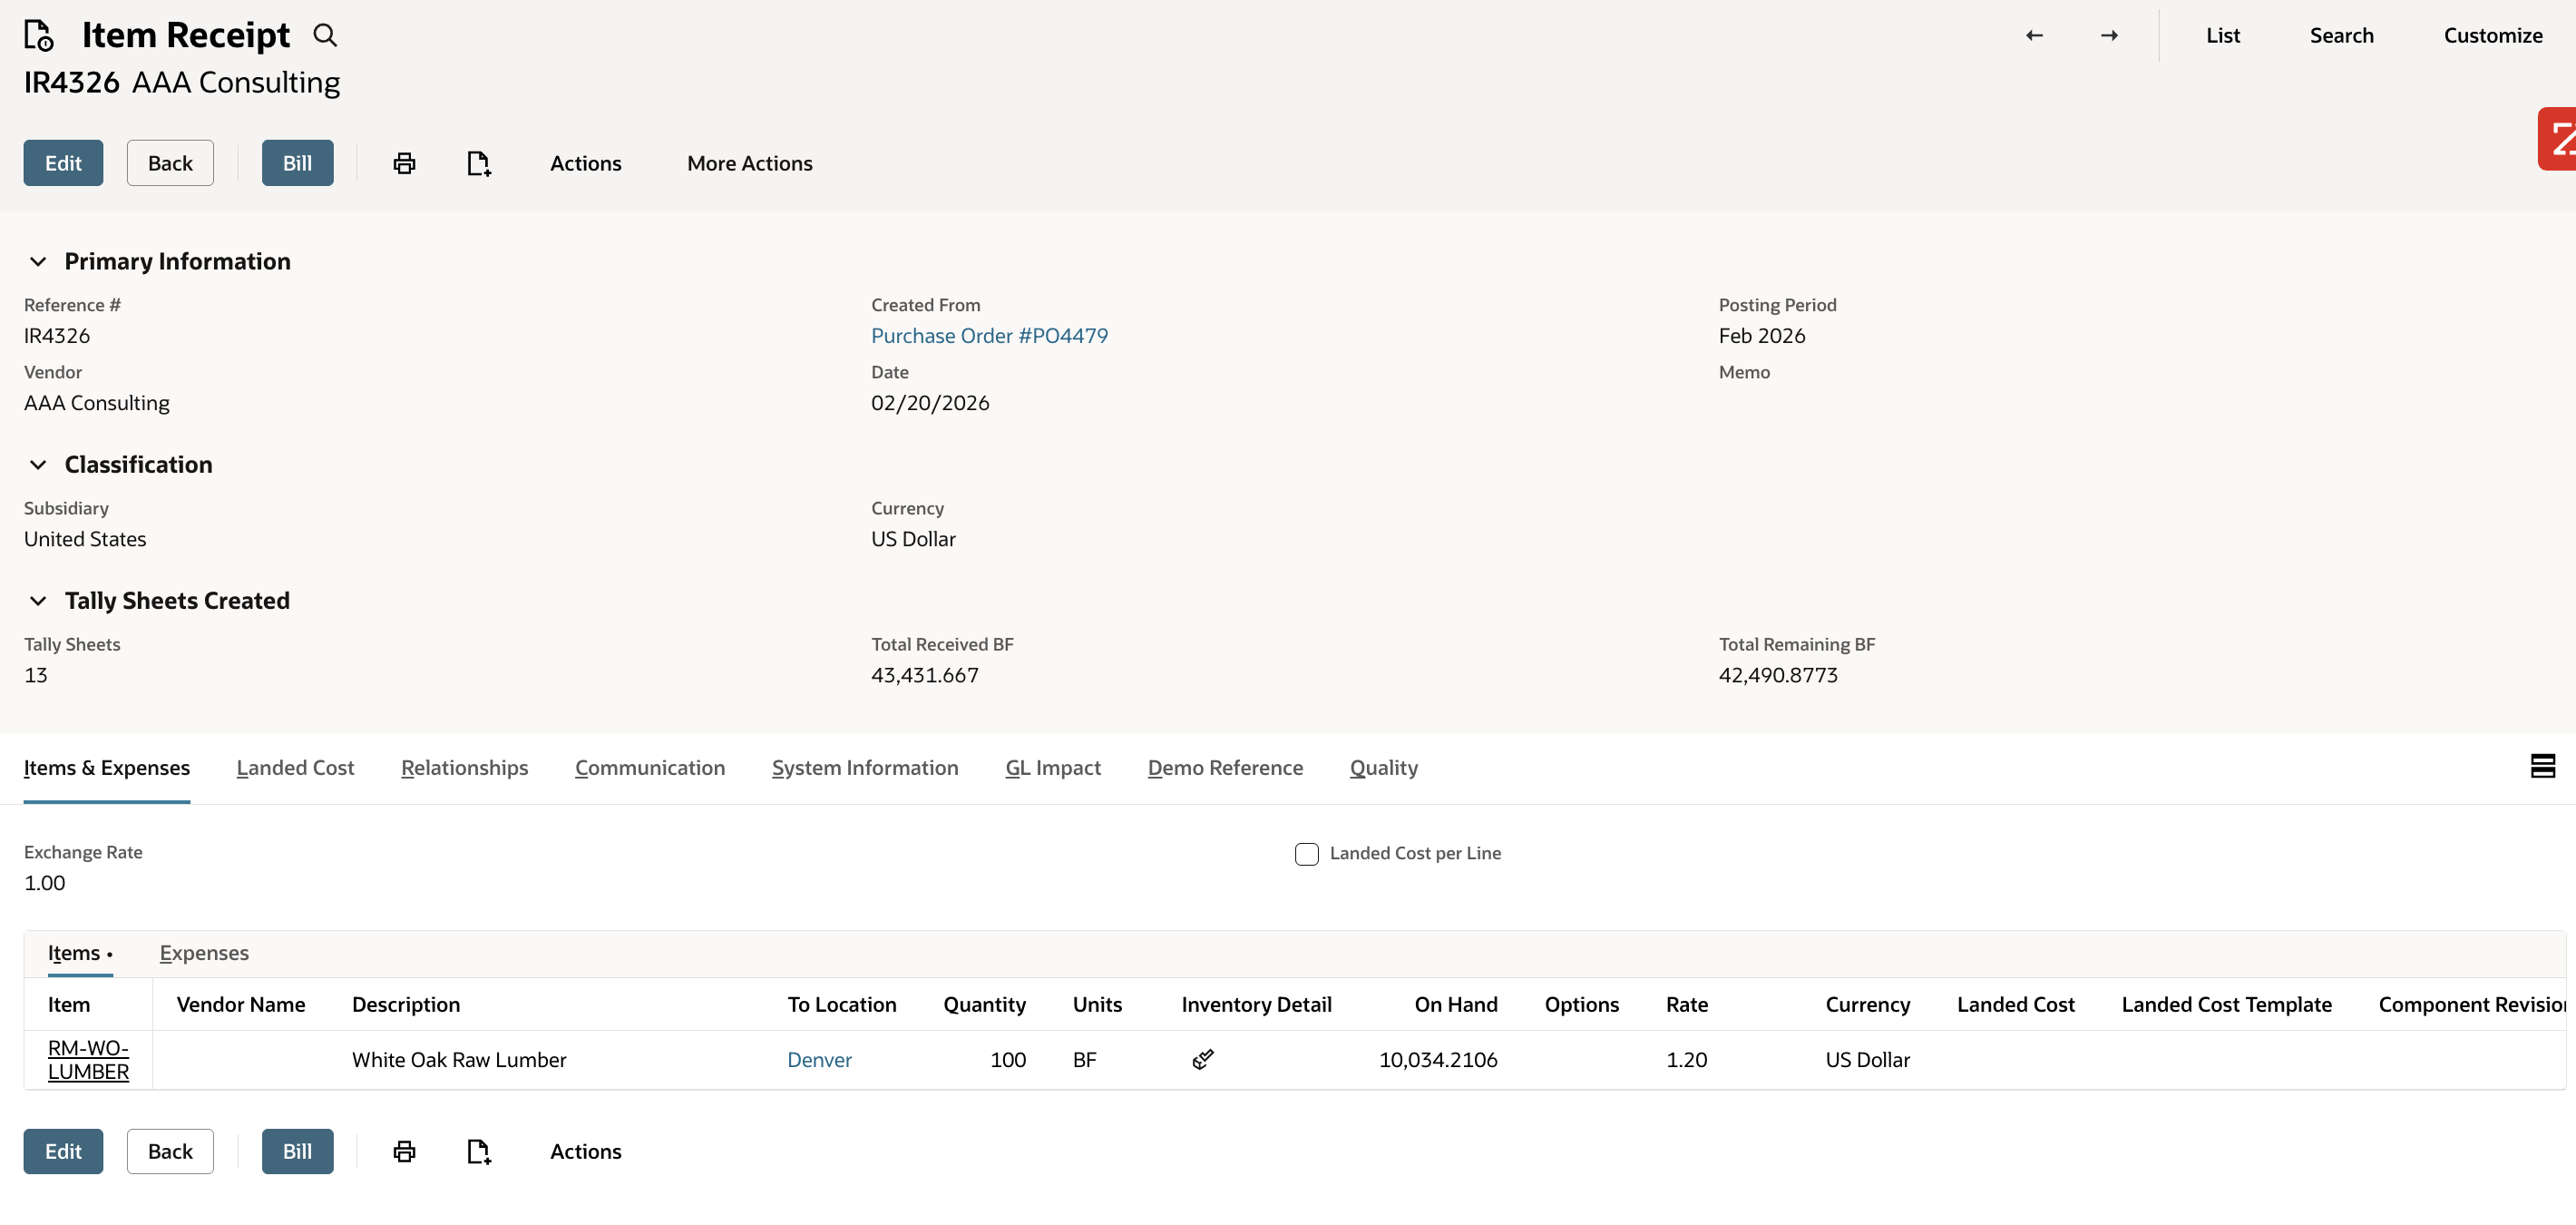Go to previous record with left arrow
Image resolution: width=2576 pixels, height=1225 pixels.
tap(2034, 35)
